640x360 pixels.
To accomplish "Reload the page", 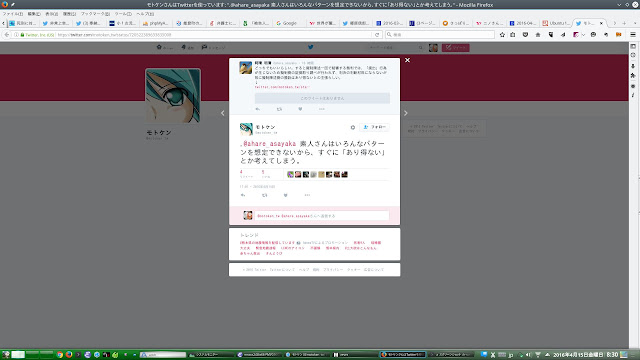I will [x=377, y=35].
